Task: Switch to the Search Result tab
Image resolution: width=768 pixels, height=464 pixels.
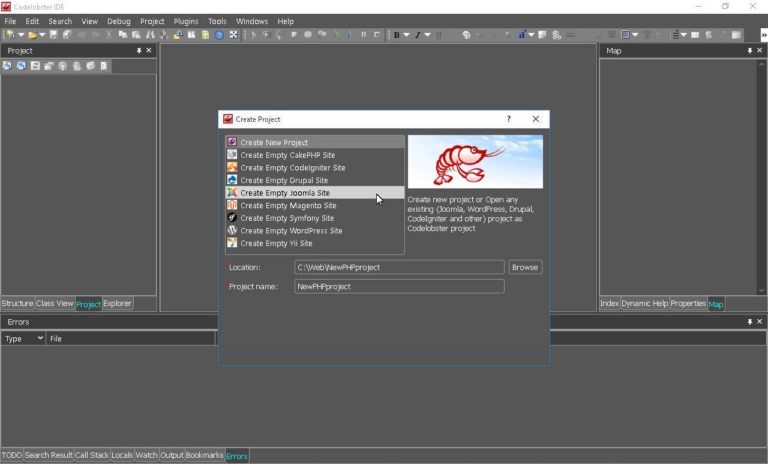Action: (48, 455)
